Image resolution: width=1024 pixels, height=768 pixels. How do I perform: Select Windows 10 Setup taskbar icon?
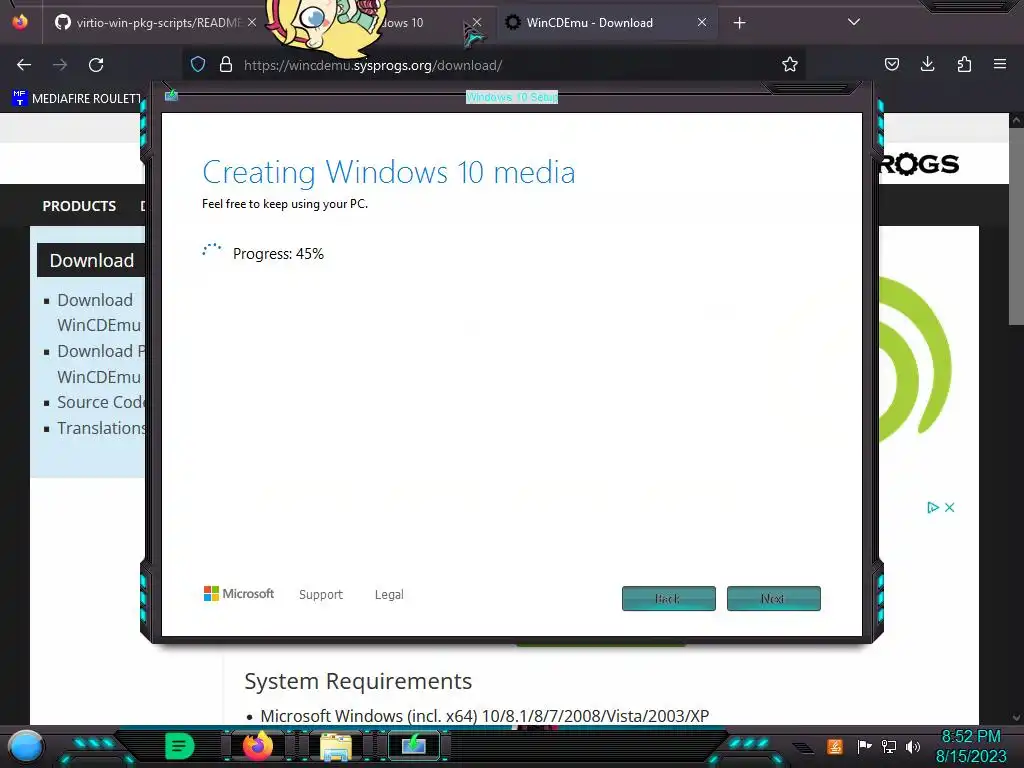click(414, 746)
